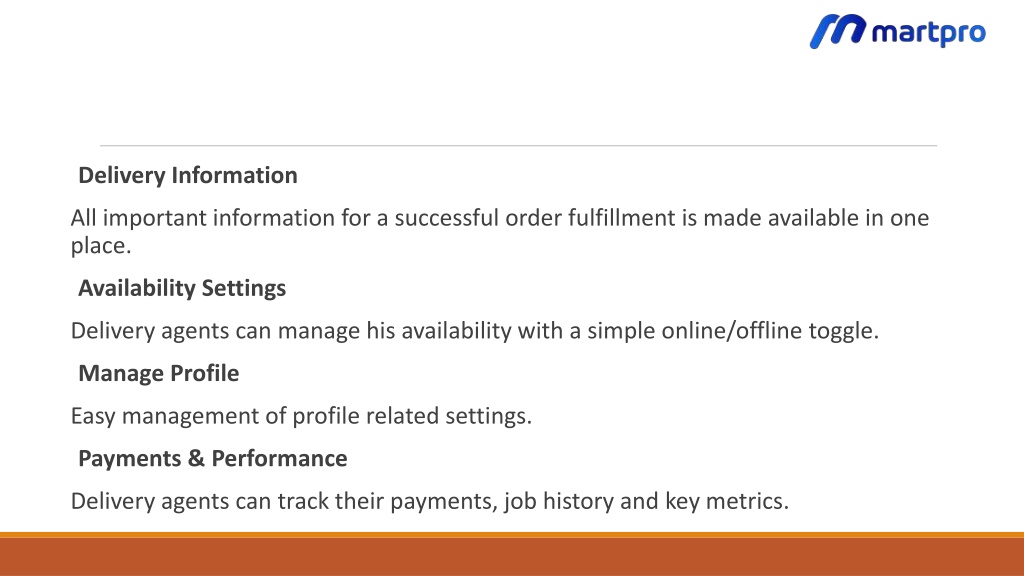Image resolution: width=1024 pixels, height=576 pixels.
Task: Click the word 'Settings' in second heading
Action: [244, 288]
